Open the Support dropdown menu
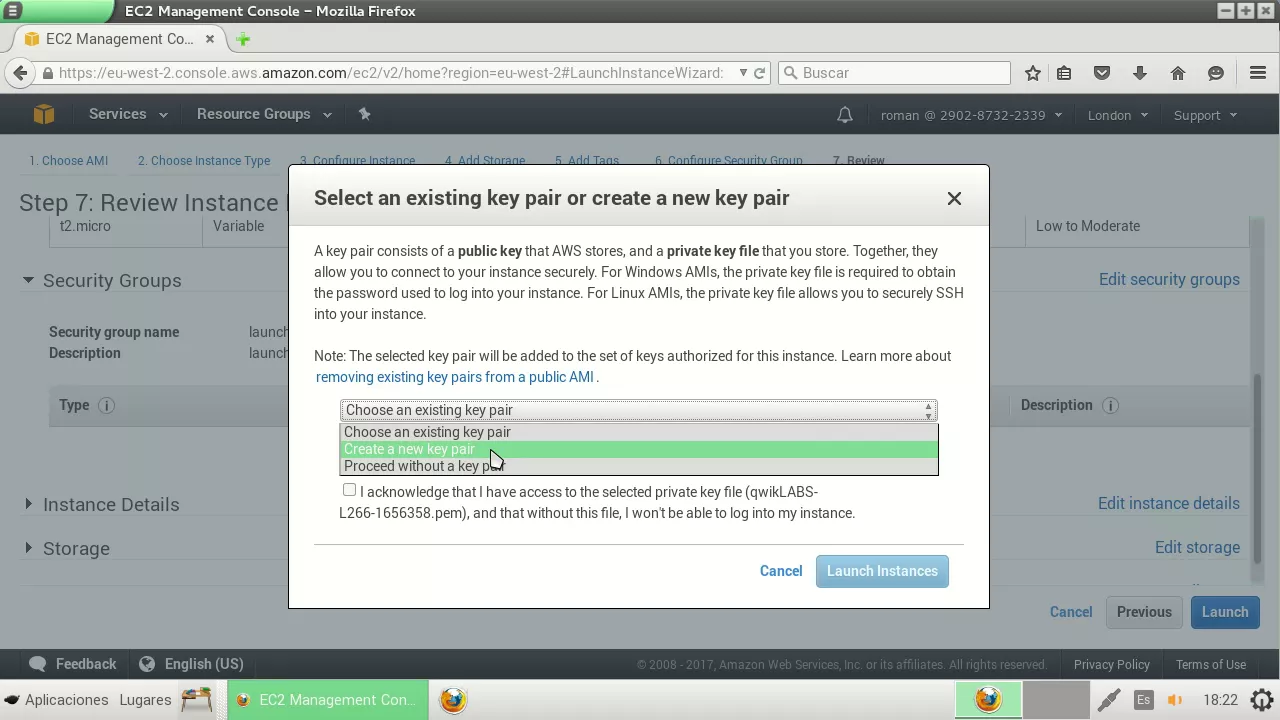 [x=1205, y=115]
